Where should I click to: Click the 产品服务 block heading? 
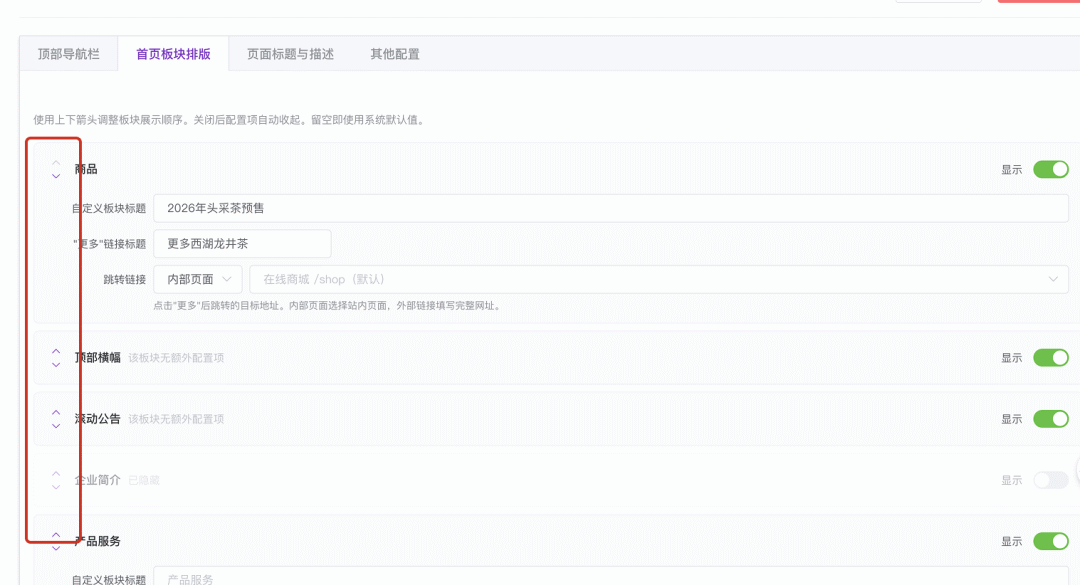click(x=98, y=542)
